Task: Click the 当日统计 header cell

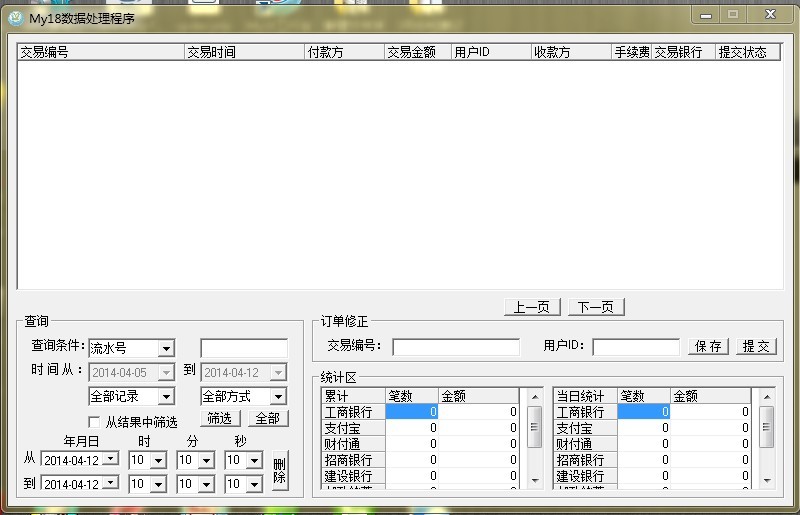Action: click(x=586, y=396)
